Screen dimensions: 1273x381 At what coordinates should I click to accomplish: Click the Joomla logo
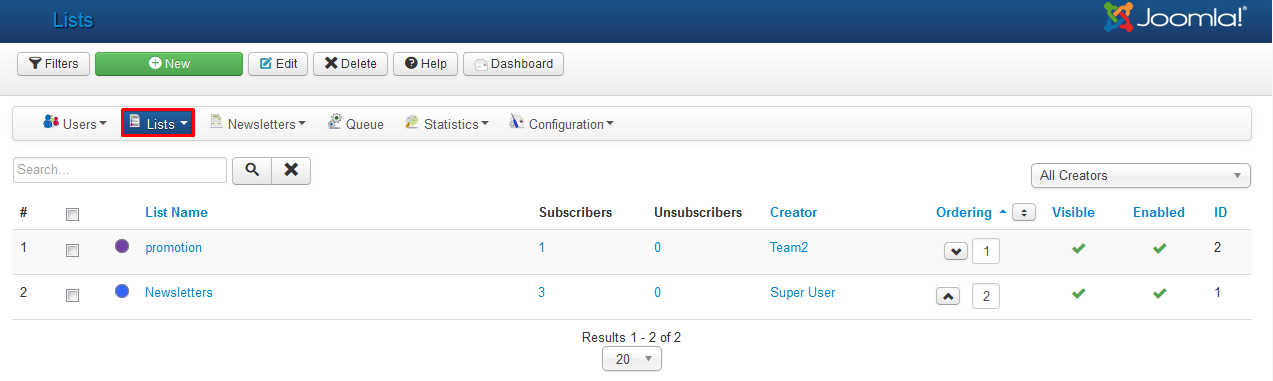[x=1175, y=16]
